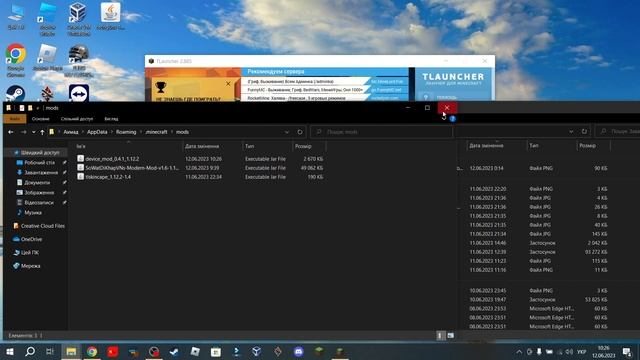The width and height of the screenshot is (640, 360).
Task: Go up one folder level
Action: point(42,132)
